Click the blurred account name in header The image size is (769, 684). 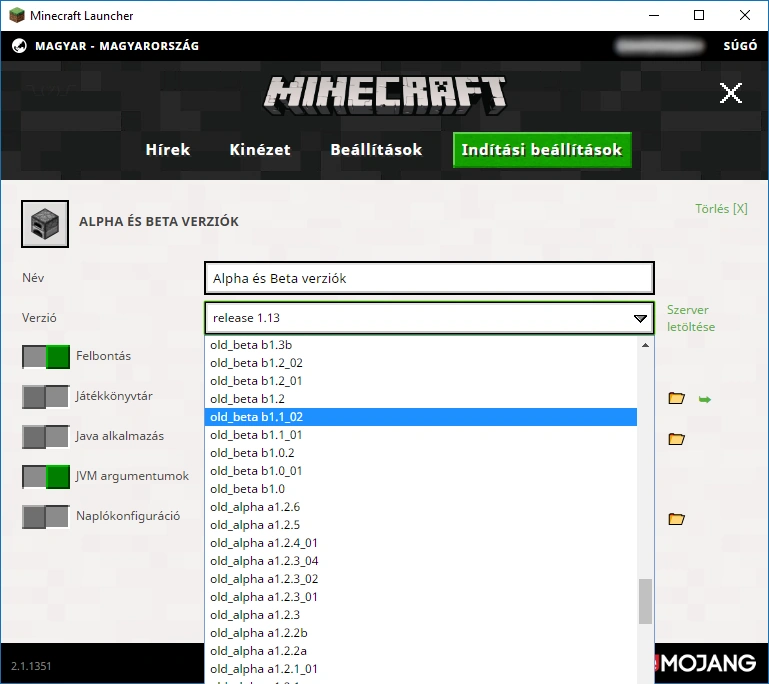coord(659,46)
